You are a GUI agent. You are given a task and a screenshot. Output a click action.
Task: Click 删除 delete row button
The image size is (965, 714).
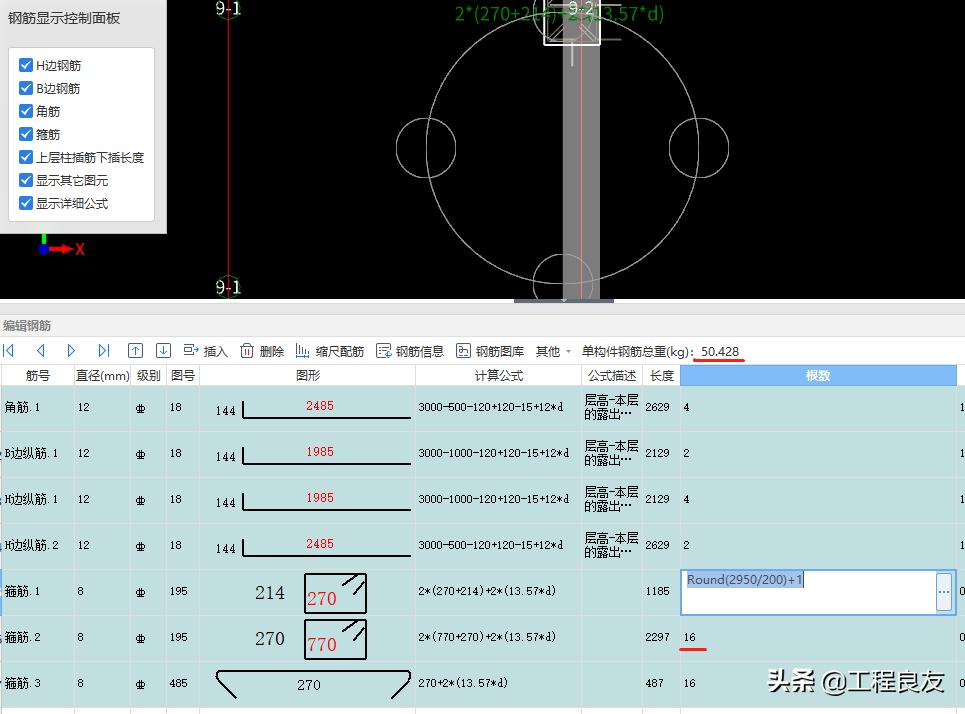[262, 351]
